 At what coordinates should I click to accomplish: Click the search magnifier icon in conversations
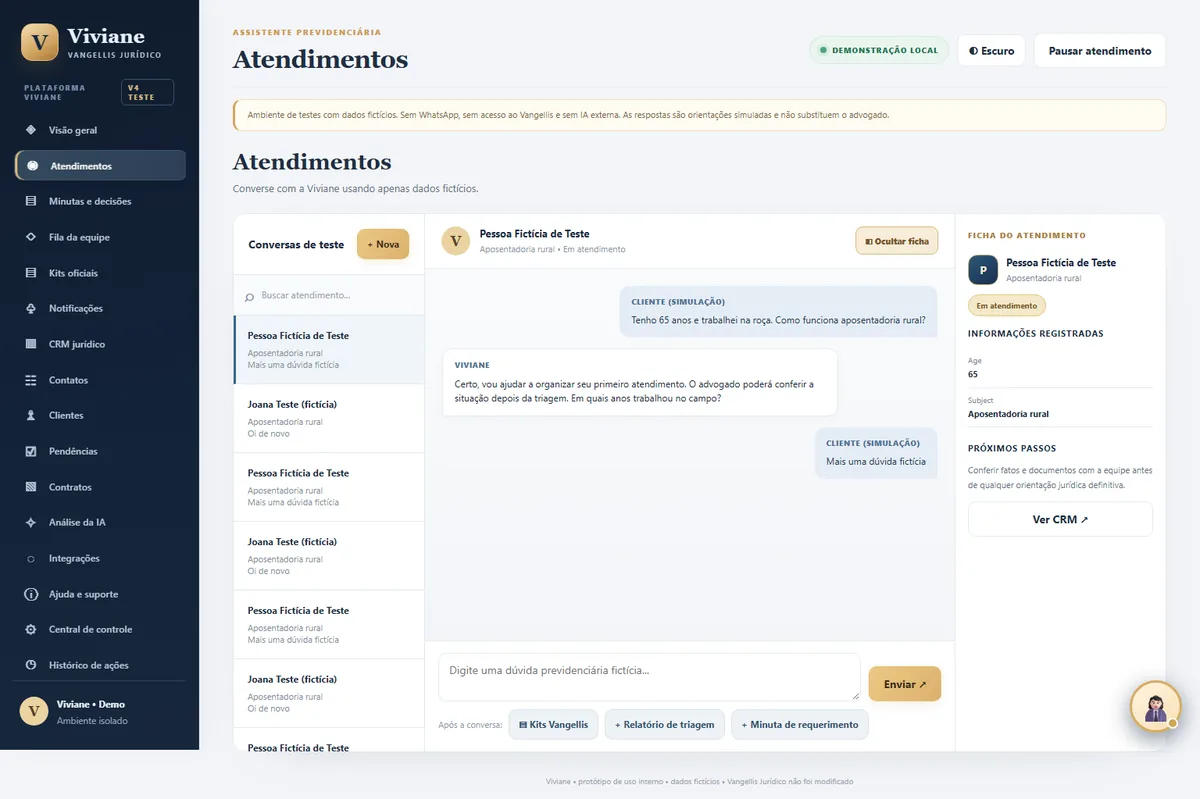click(x=249, y=297)
